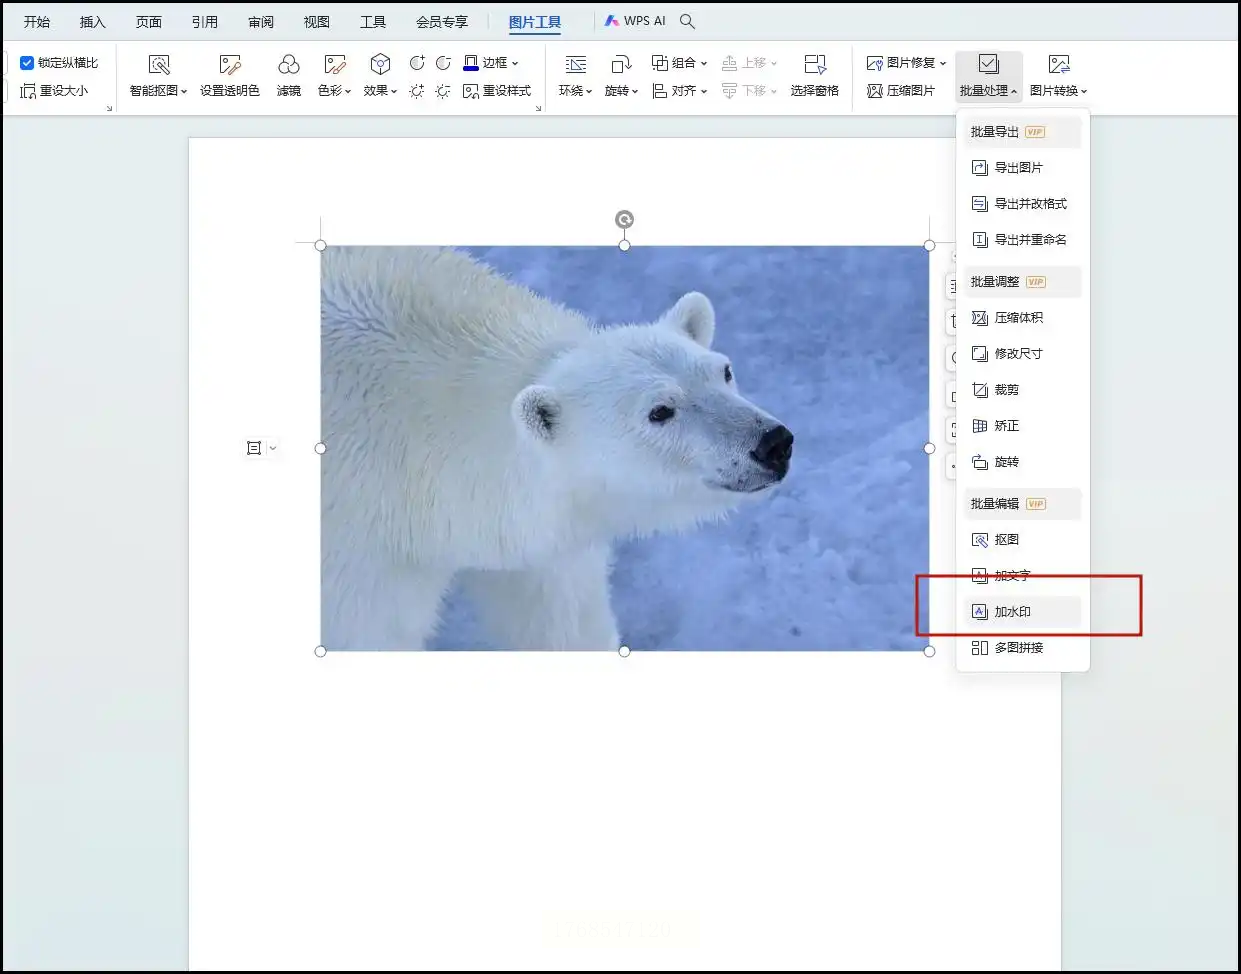Switch to the 插入 ribbon tab
Screen dimensions: 1241x974
click(92, 21)
